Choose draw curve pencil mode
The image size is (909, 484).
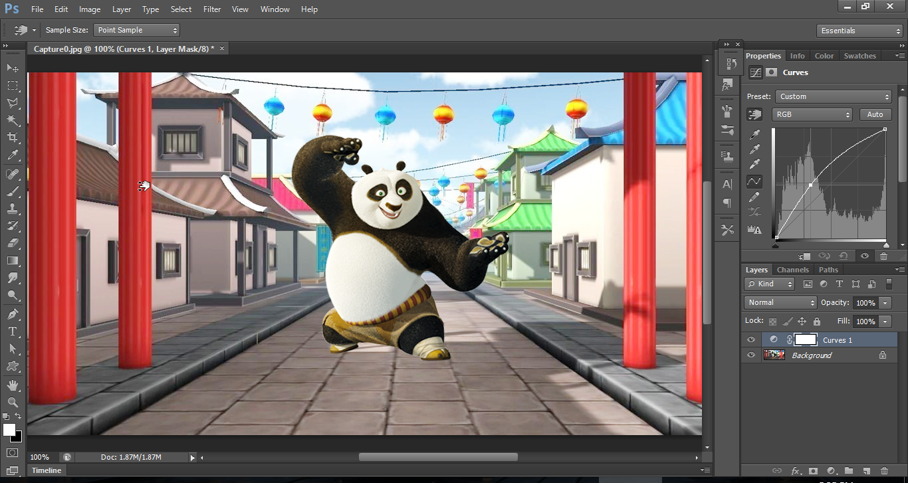click(754, 198)
